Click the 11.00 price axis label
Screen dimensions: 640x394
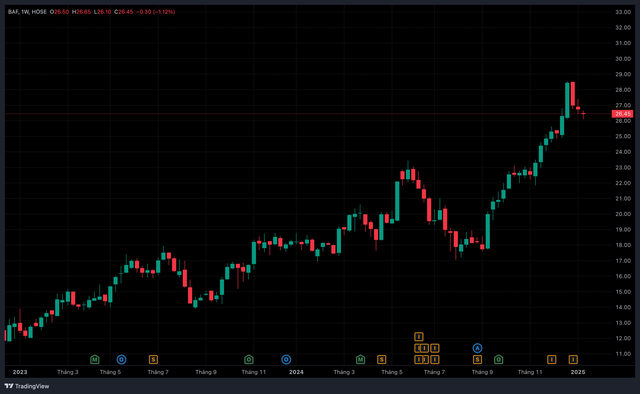(623, 354)
